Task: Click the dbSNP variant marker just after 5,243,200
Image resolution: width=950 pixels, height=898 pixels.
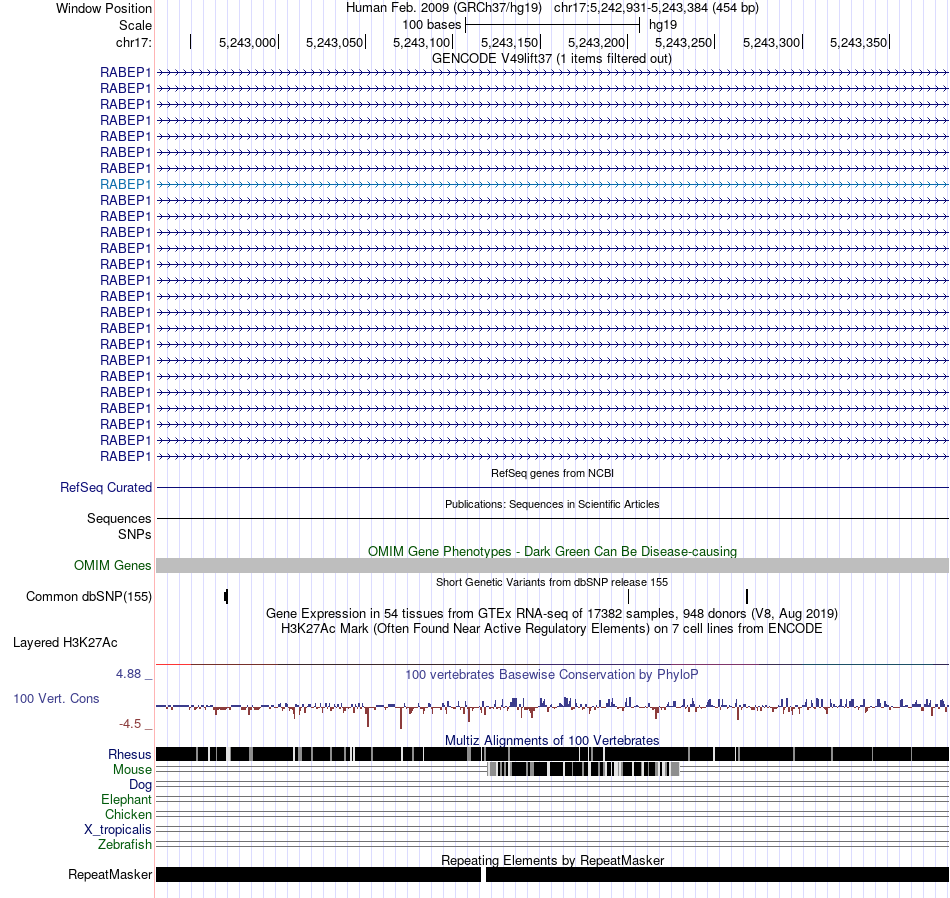Action: pos(628,596)
